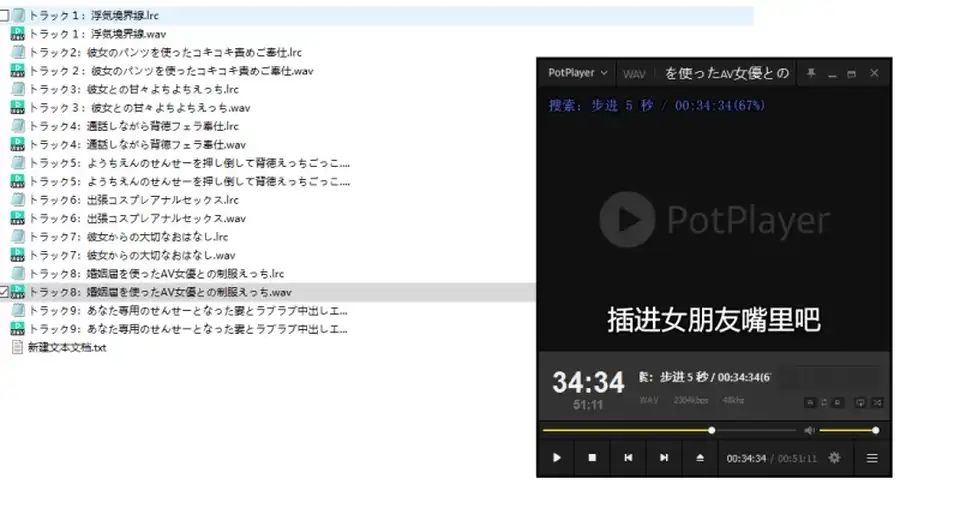Click the eject/open file button

coord(700,458)
